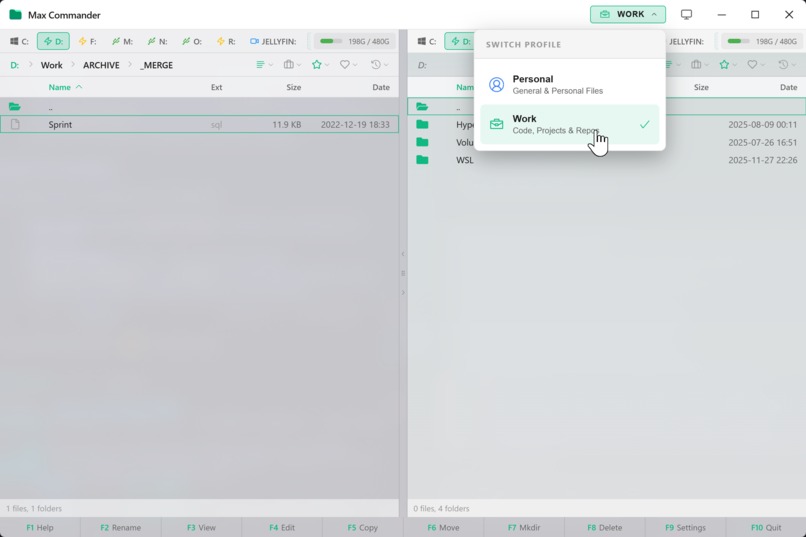The width and height of the screenshot is (806, 537).
Task: Click F5 Copy button
Action: (363, 527)
